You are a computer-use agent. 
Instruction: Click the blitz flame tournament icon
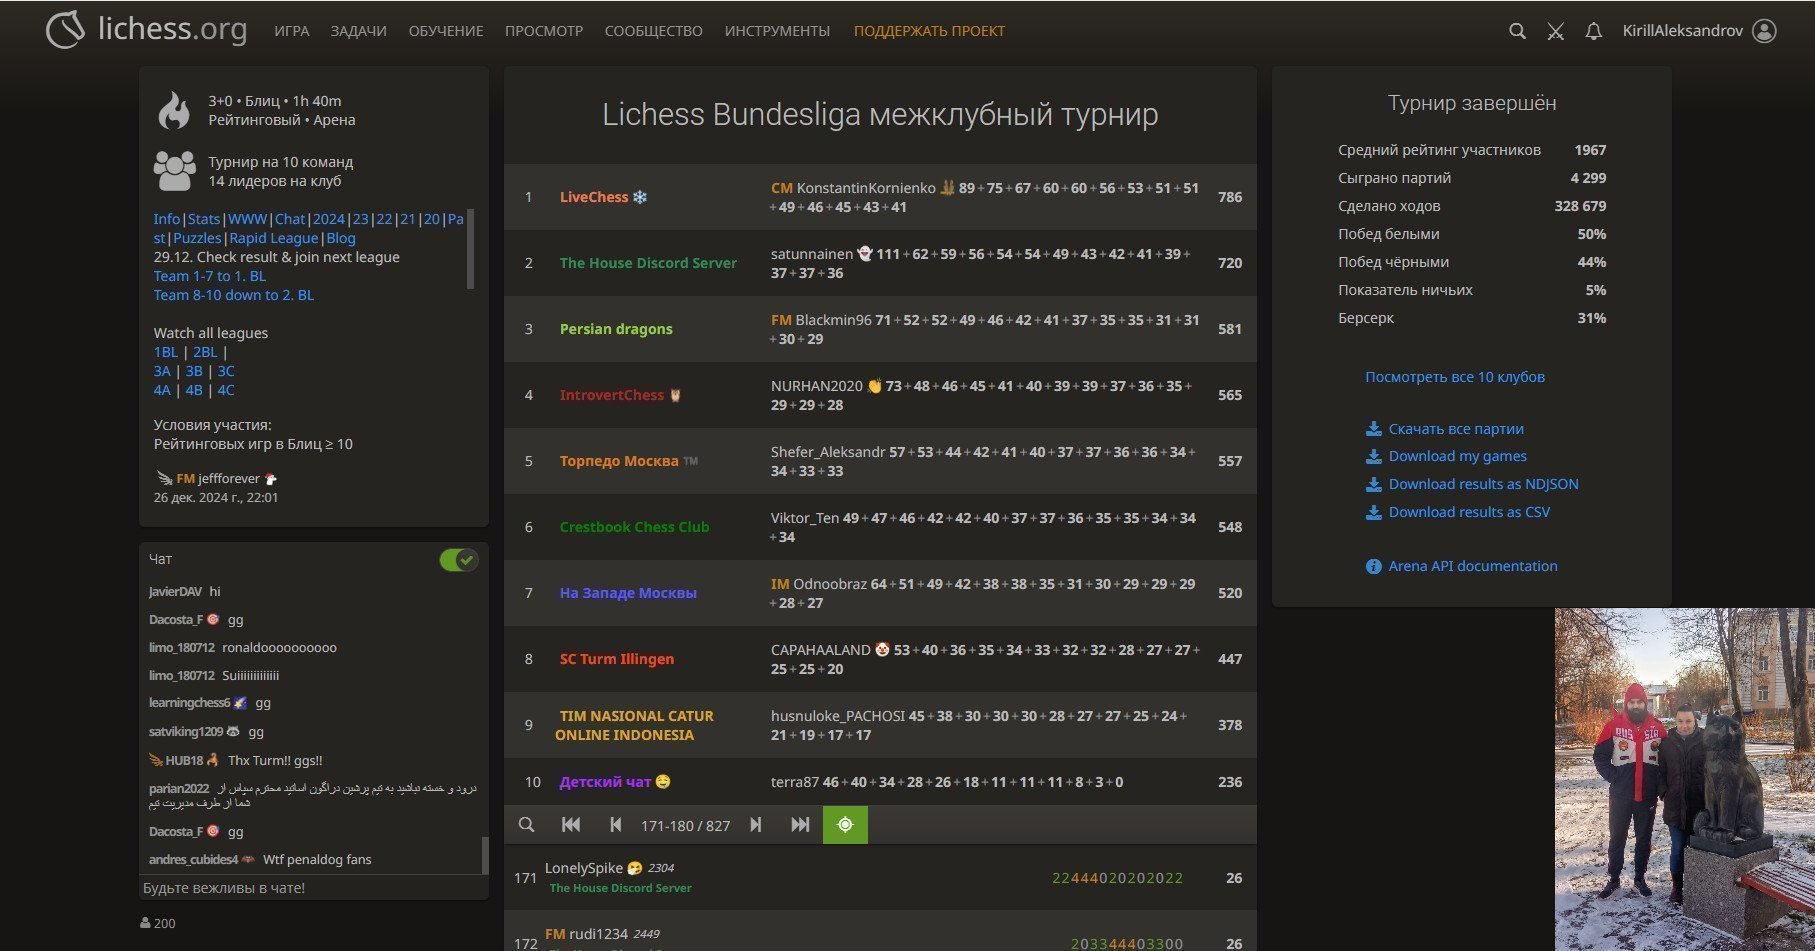coord(174,110)
